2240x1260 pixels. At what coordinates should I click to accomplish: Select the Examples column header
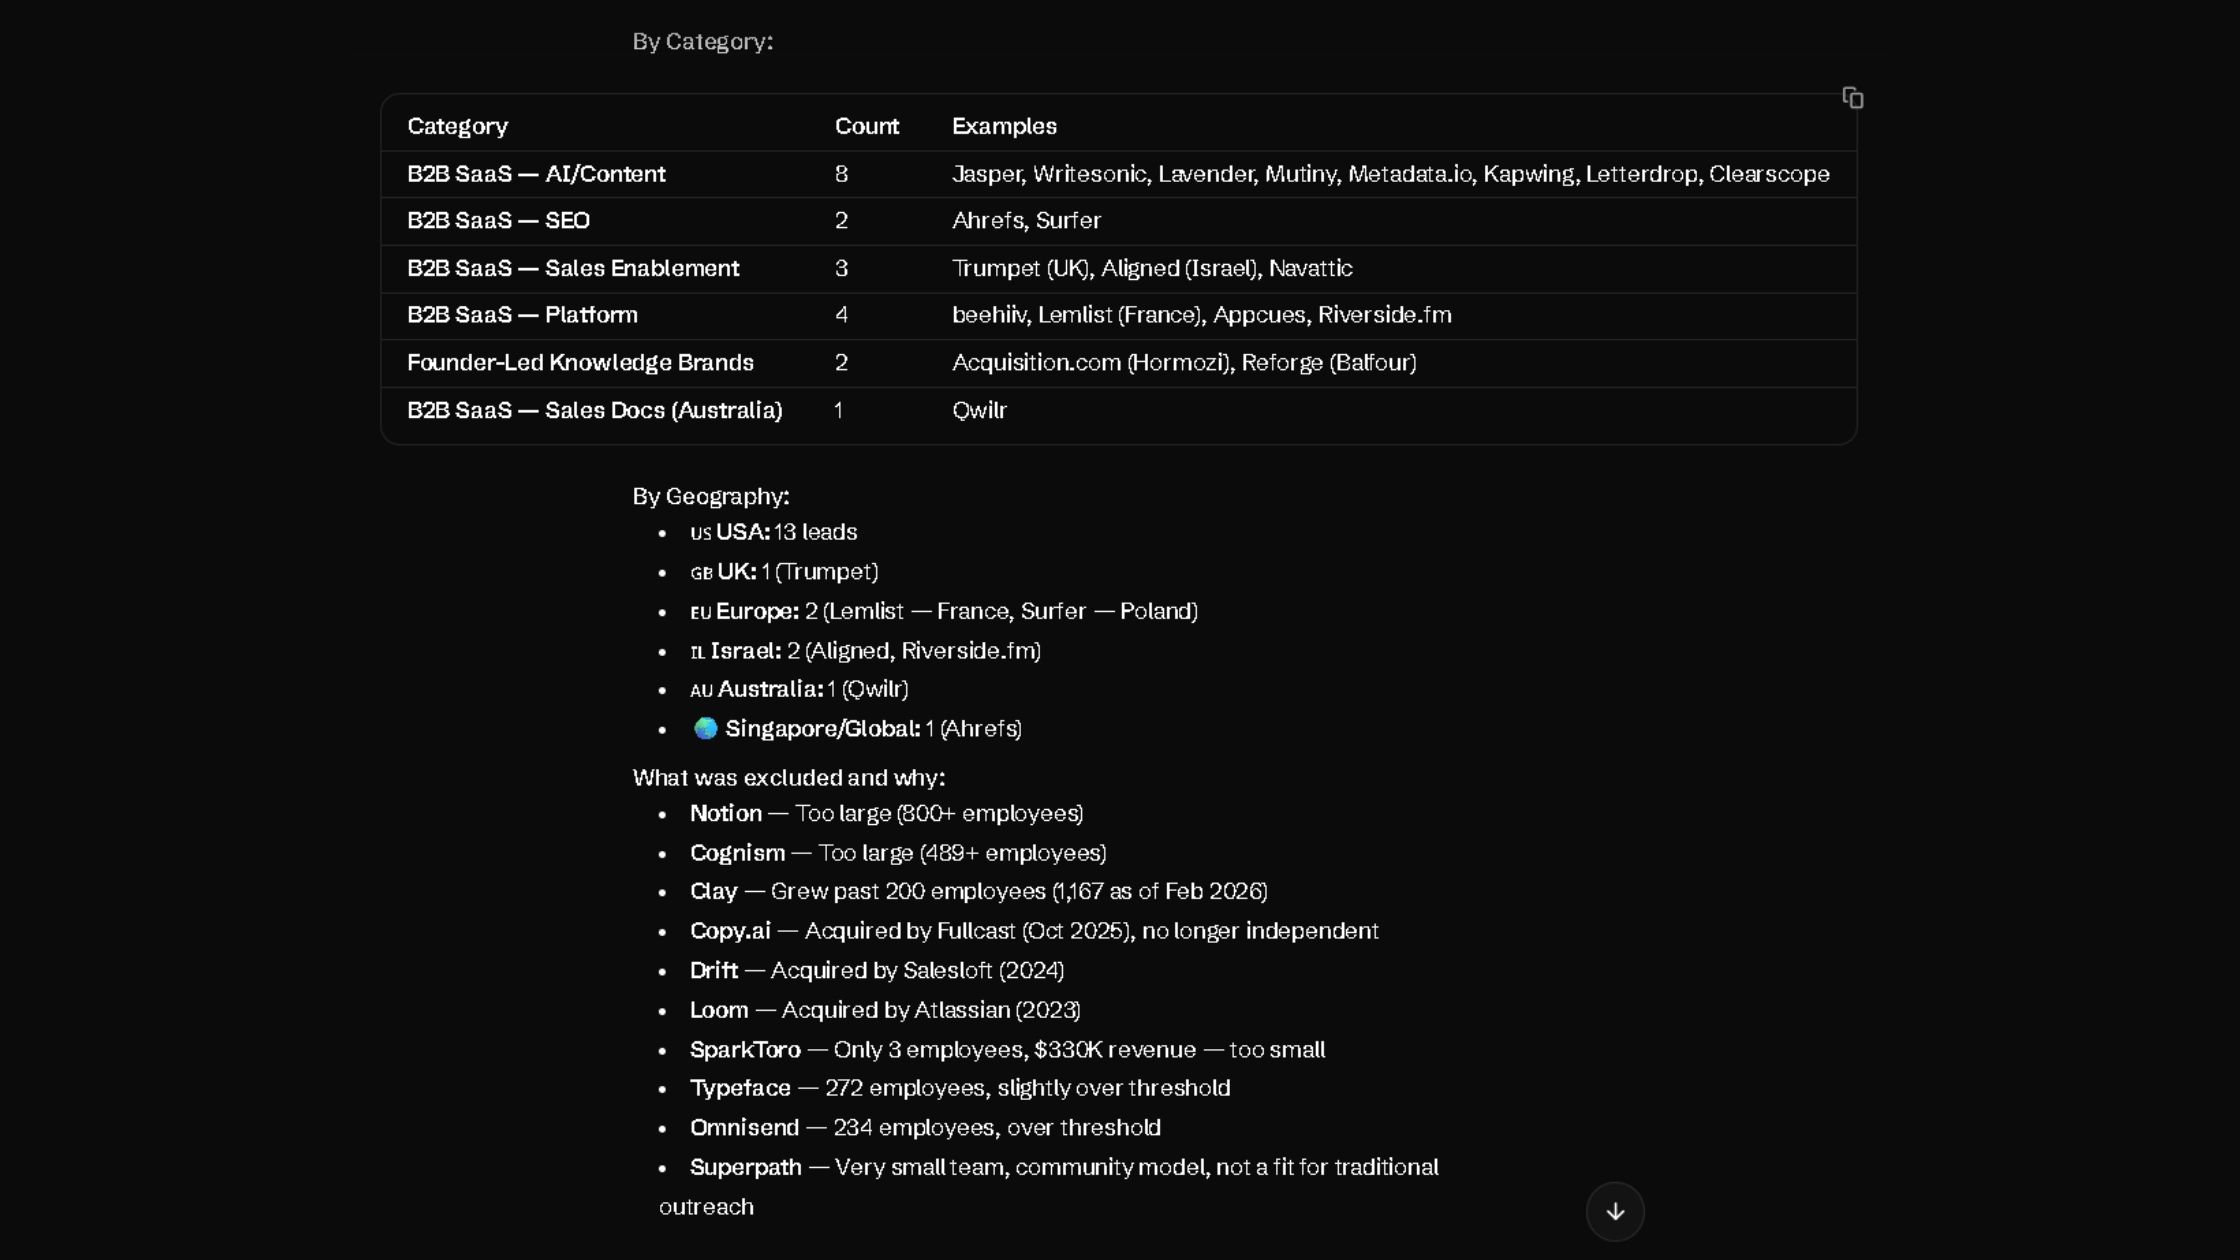click(x=1004, y=126)
